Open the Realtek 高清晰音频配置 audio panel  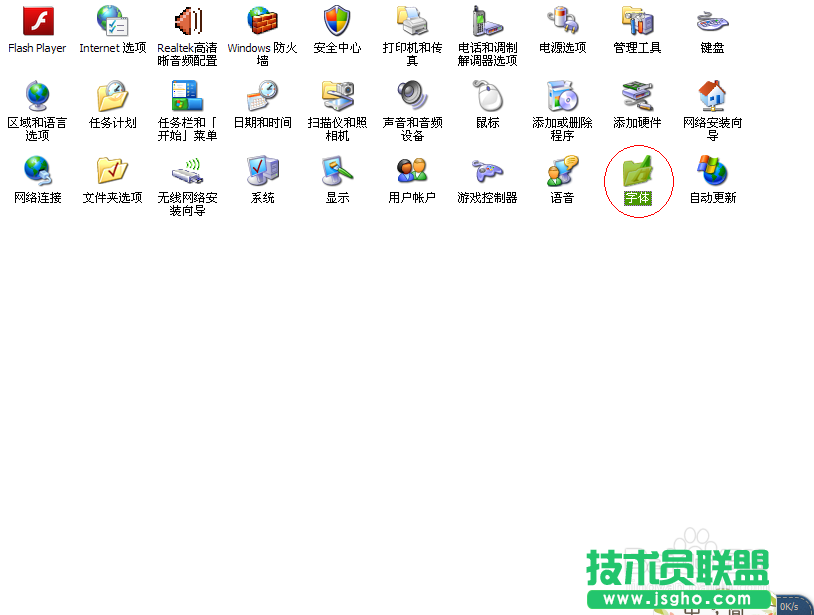coord(186,21)
